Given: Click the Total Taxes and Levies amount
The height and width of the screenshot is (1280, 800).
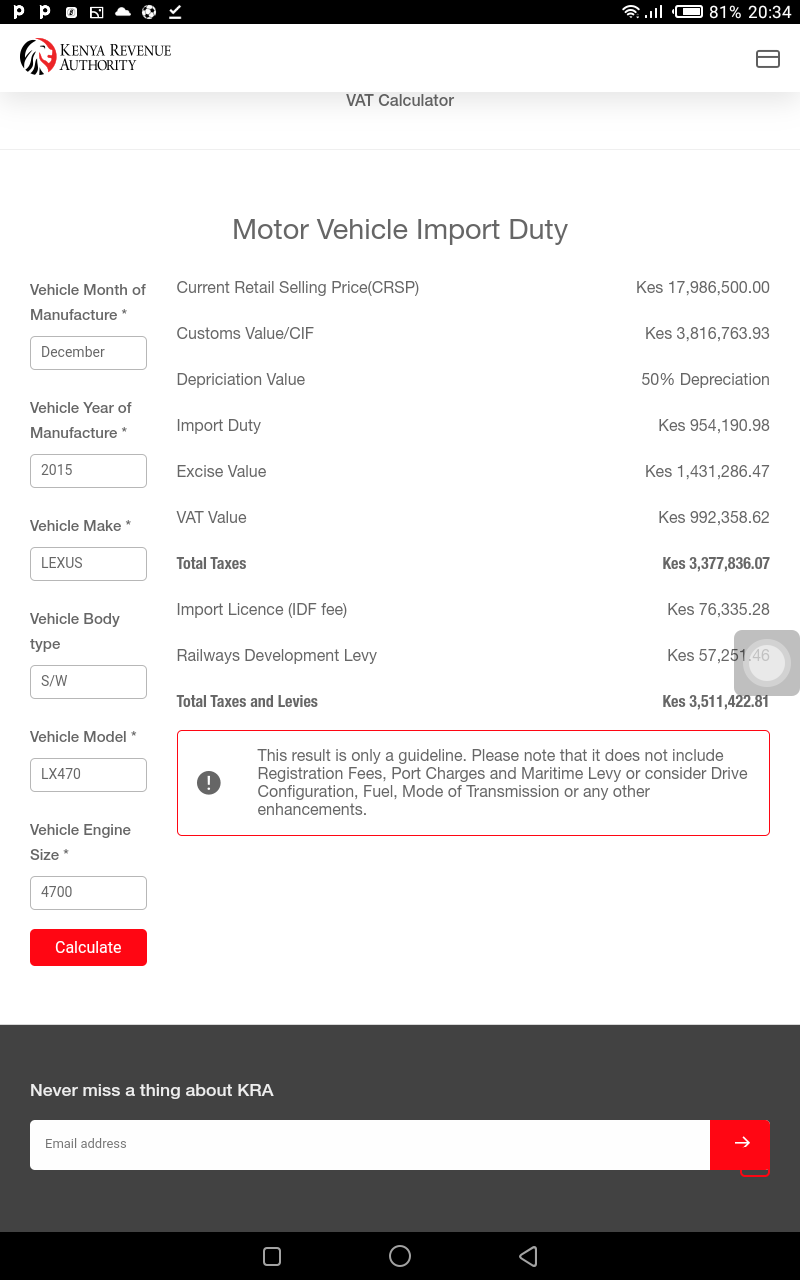Looking at the screenshot, I should [x=715, y=702].
